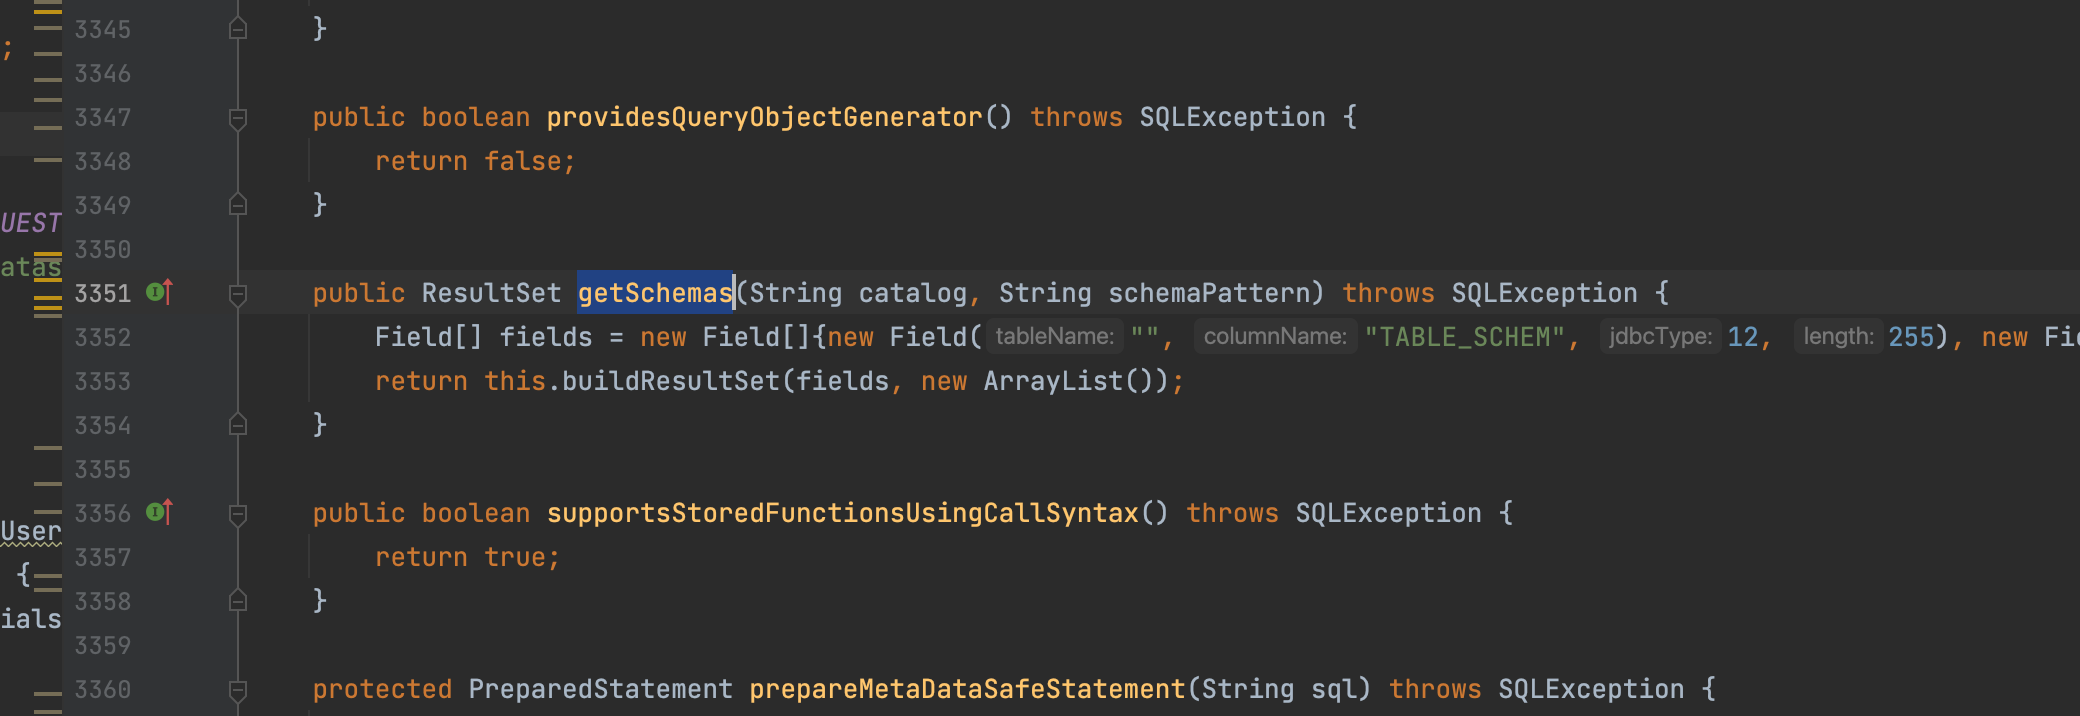The width and height of the screenshot is (2080, 716).
Task: Click the length parameter hint
Action: click(x=1838, y=337)
